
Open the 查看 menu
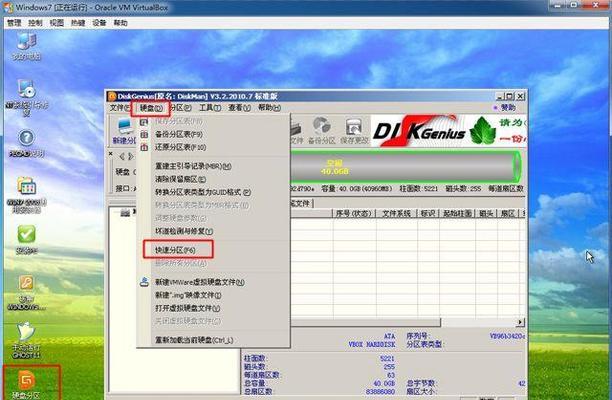[x=239, y=108]
